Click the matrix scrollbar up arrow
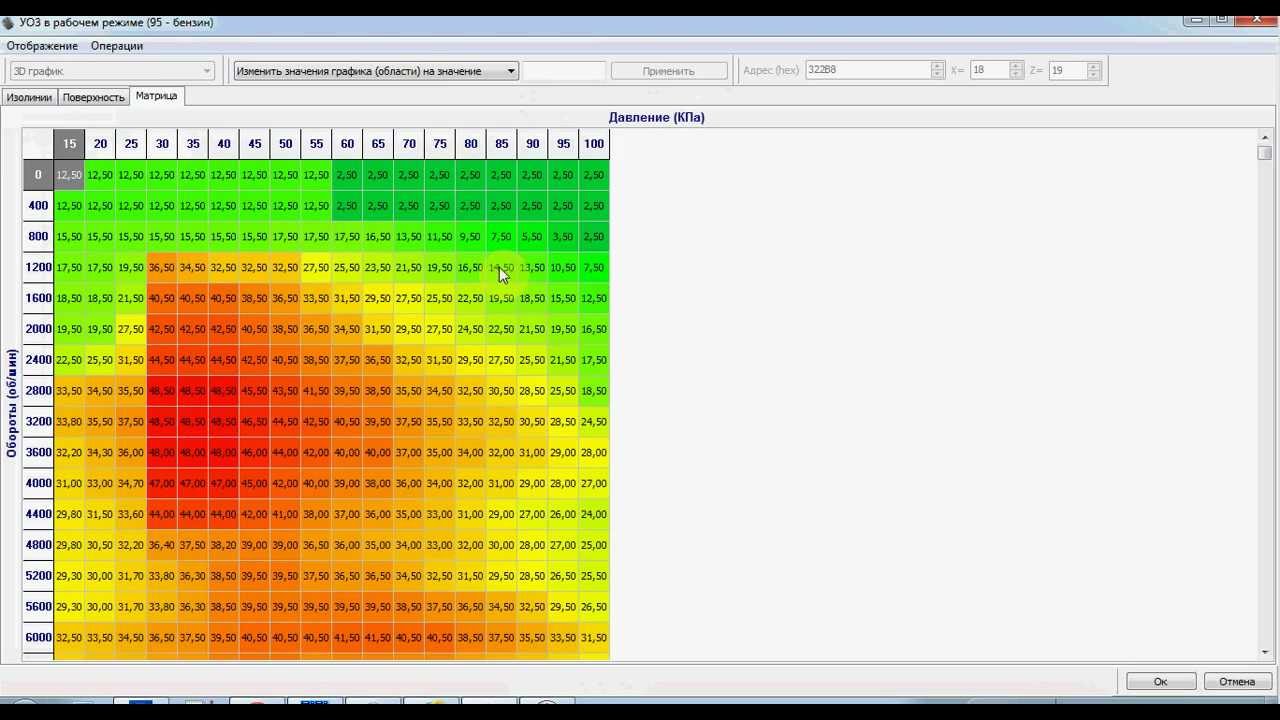 tap(1265, 137)
